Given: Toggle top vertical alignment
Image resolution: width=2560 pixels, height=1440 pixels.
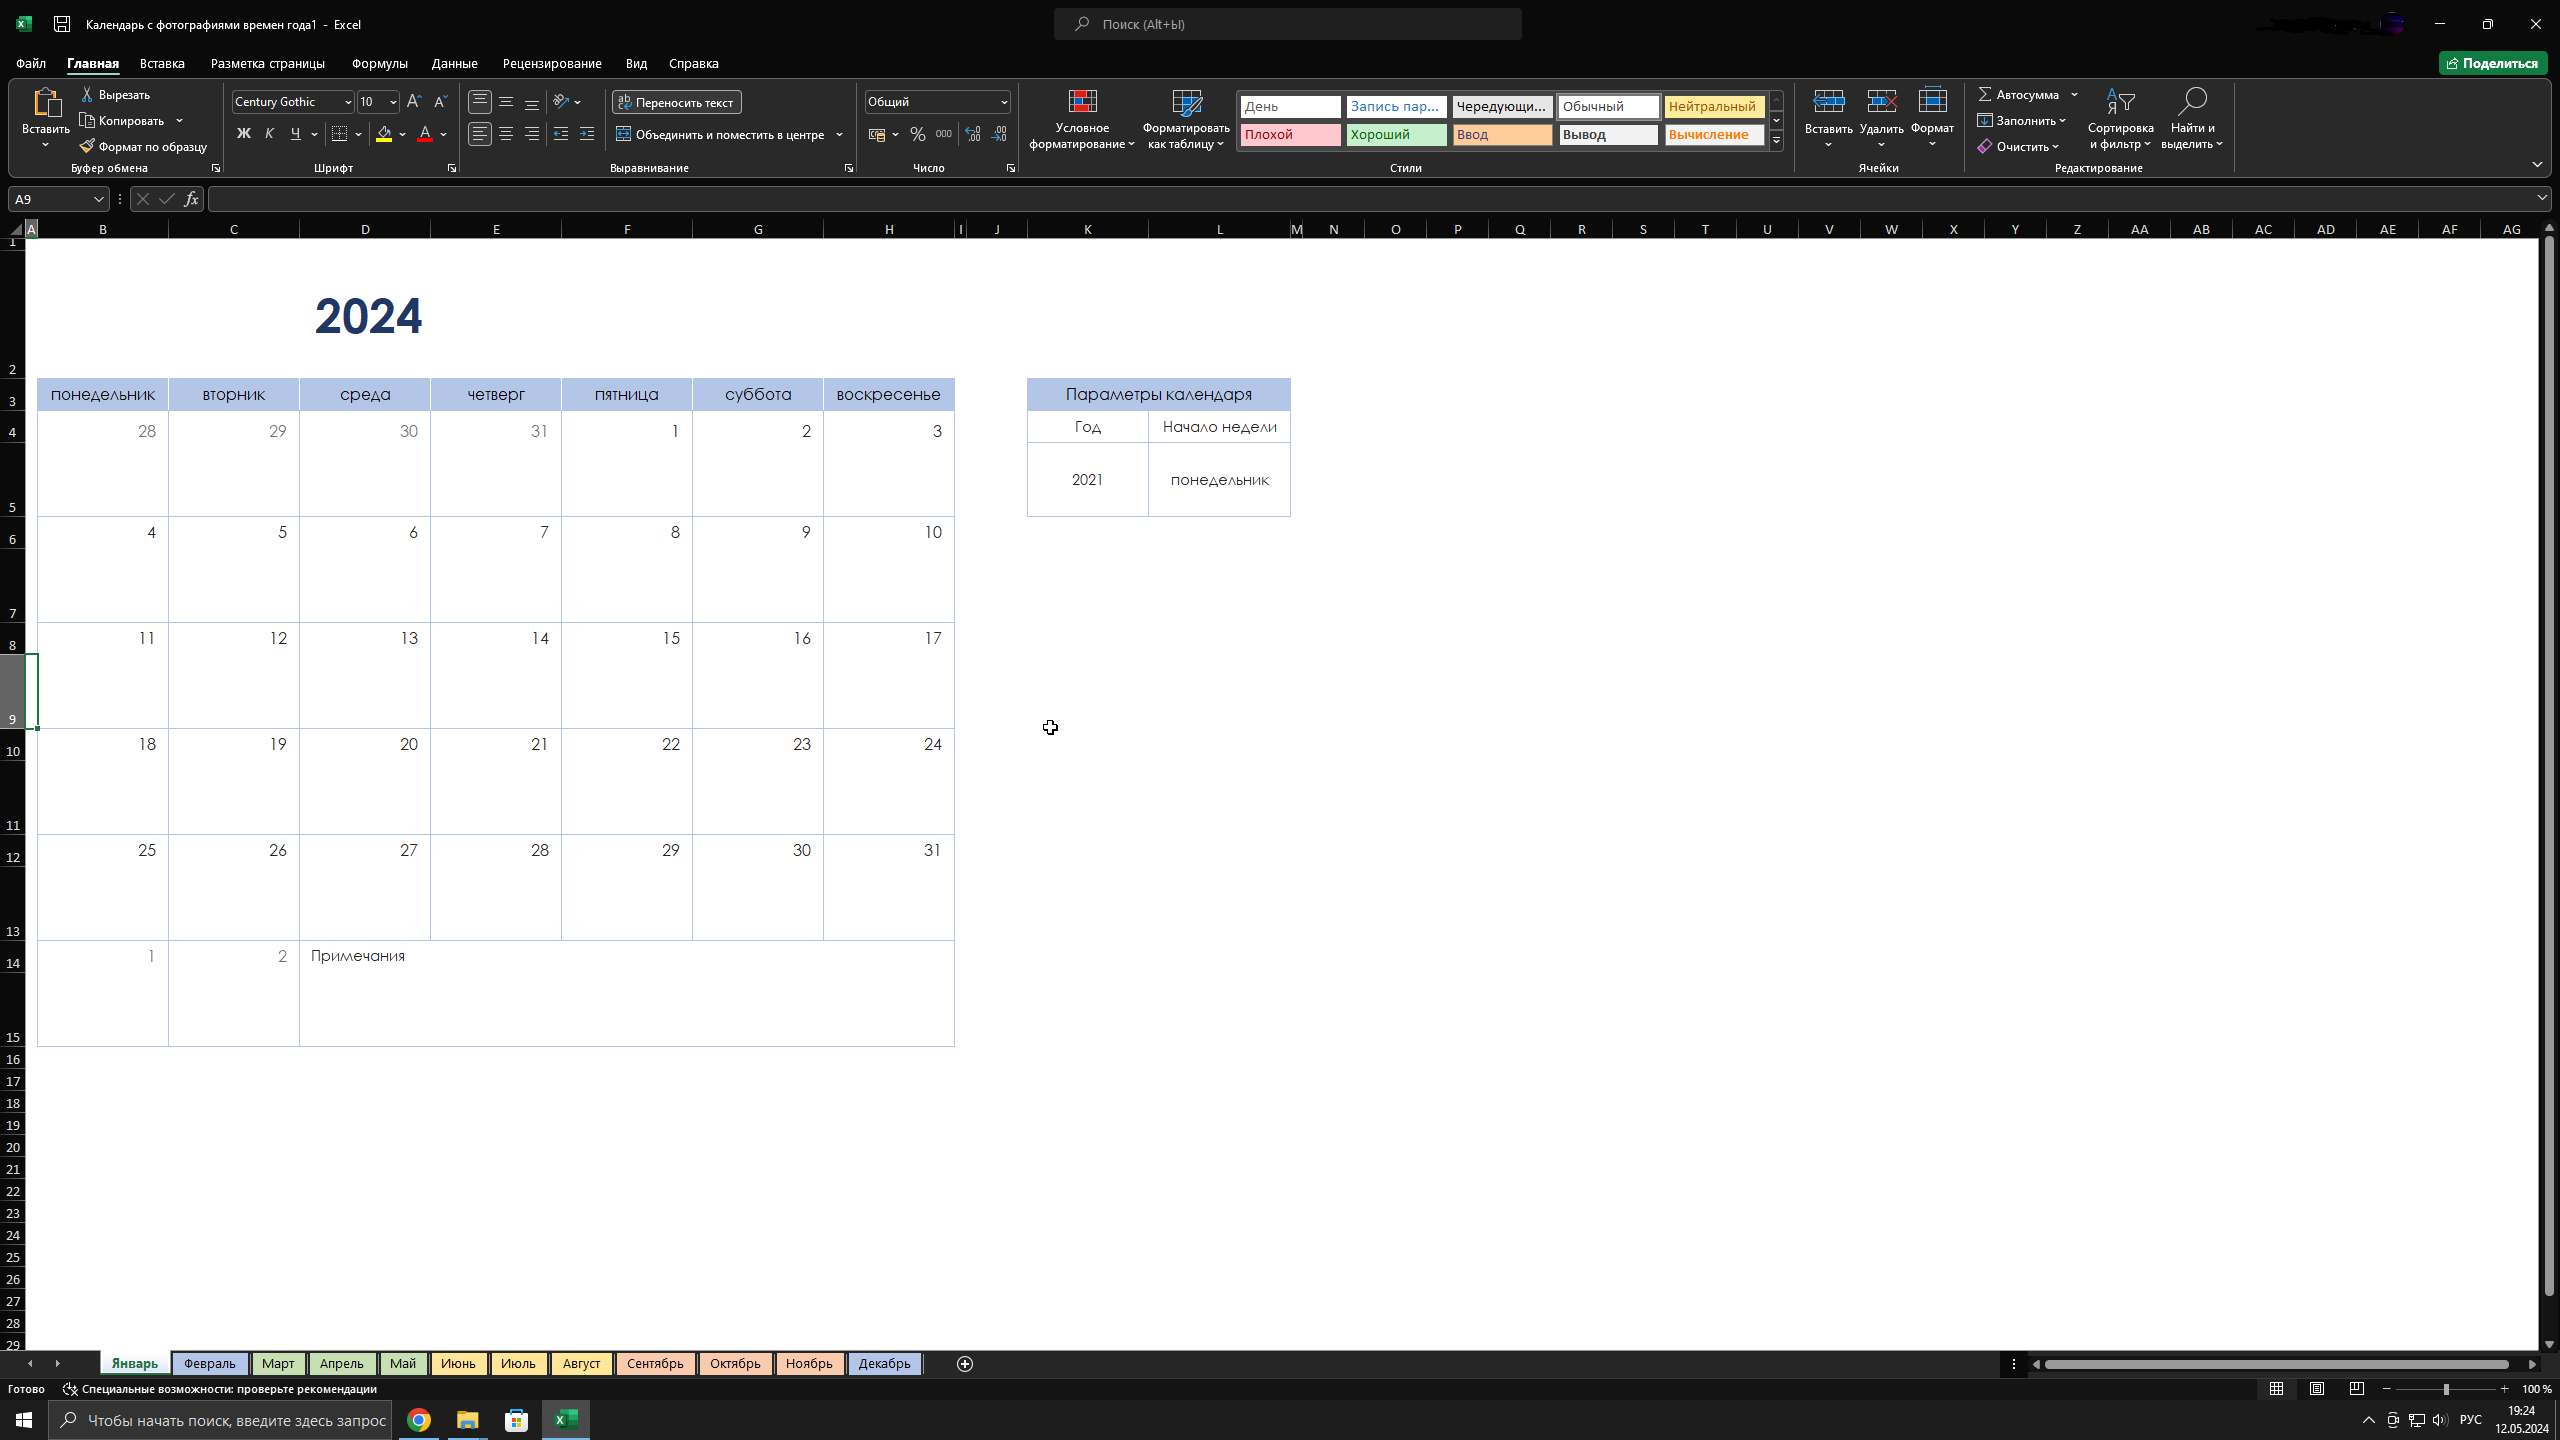Looking at the screenshot, I should (x=480, y=102).
